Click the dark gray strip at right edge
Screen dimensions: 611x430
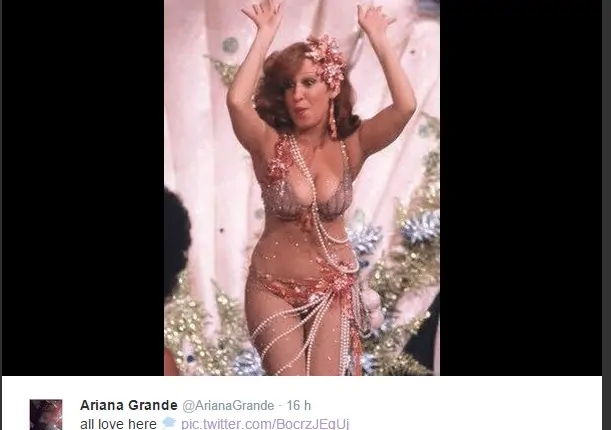pyautogui.click(x=606, y=215)
